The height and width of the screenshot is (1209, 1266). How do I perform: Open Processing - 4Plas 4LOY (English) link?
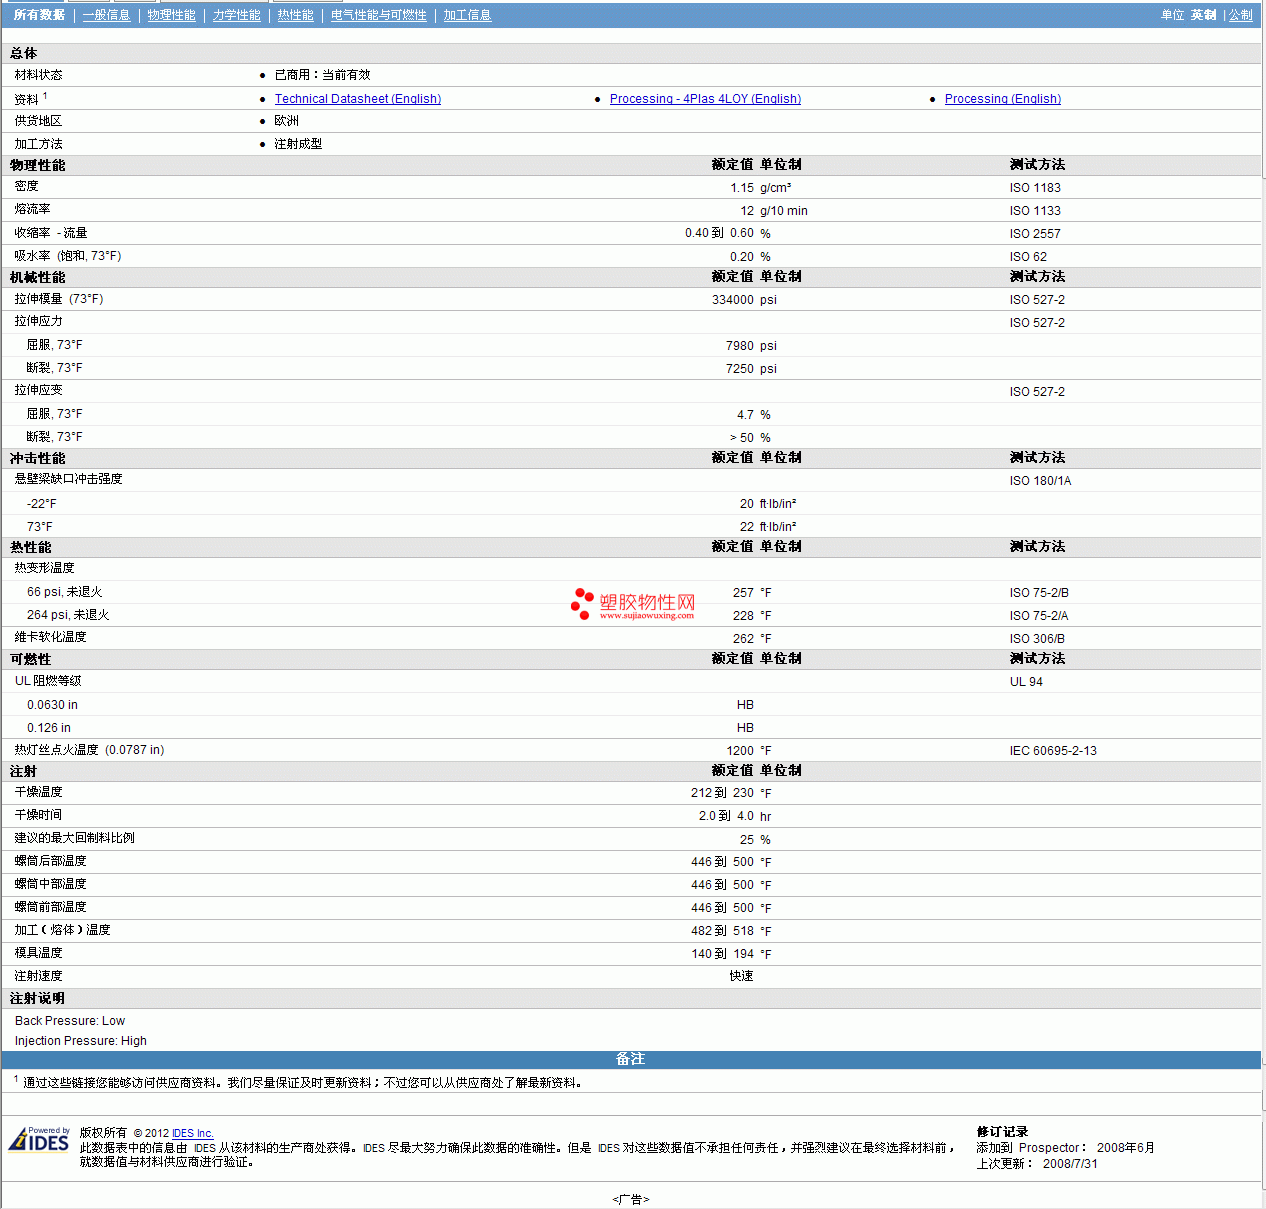point(705,99)
